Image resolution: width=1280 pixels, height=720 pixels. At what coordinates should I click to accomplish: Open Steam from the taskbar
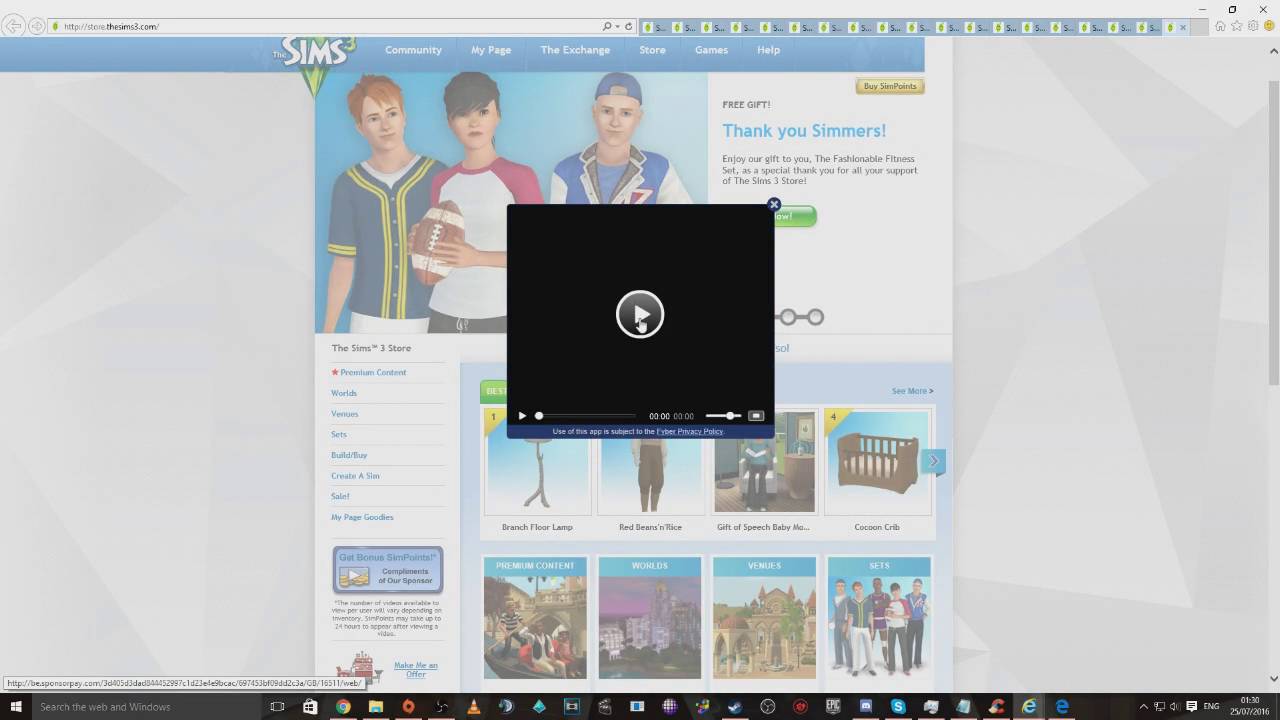click(x=735, y=707)
